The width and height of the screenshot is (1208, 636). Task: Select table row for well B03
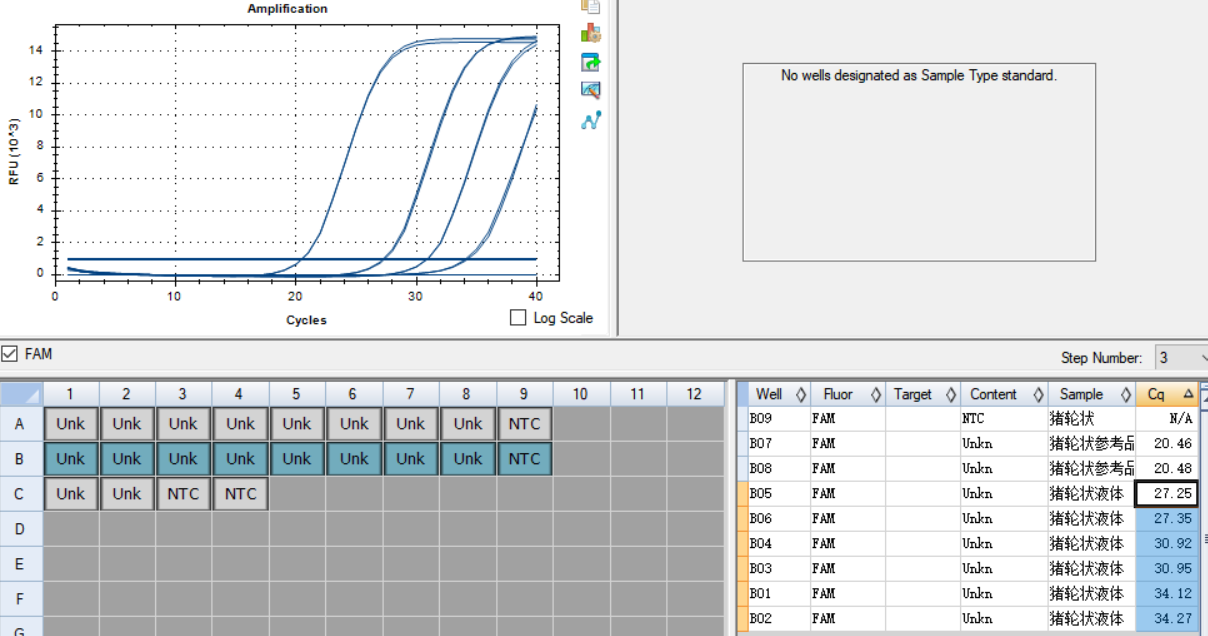967,569
